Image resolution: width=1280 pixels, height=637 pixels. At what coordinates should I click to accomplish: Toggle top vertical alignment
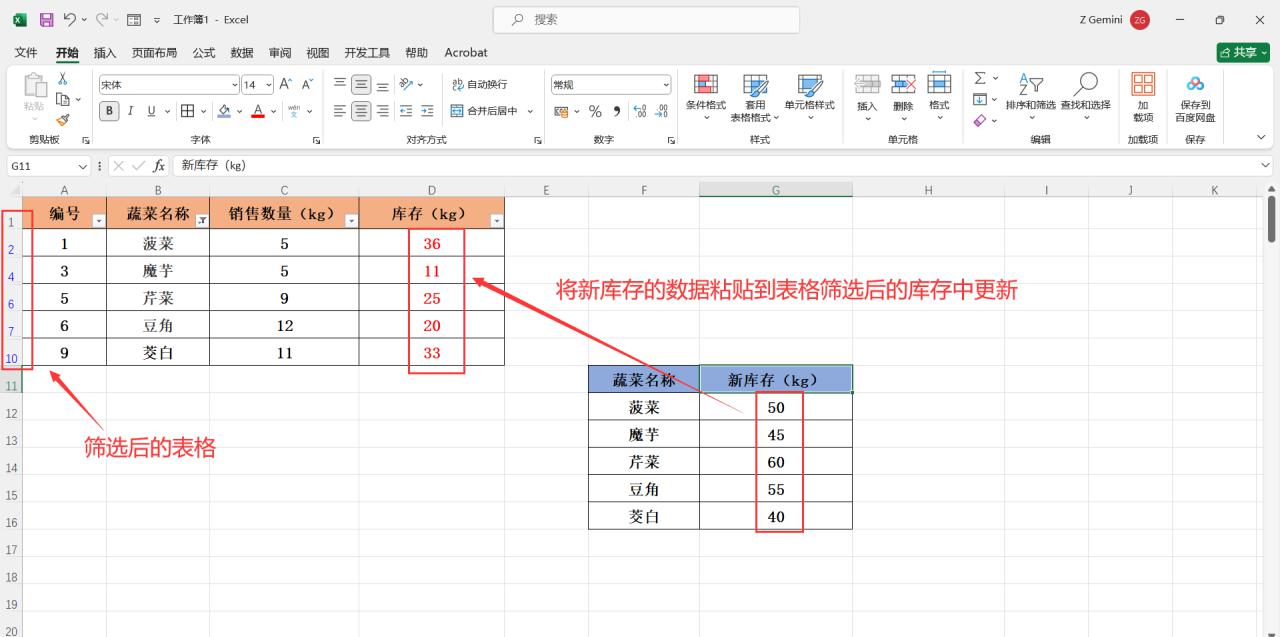(340, 84)
